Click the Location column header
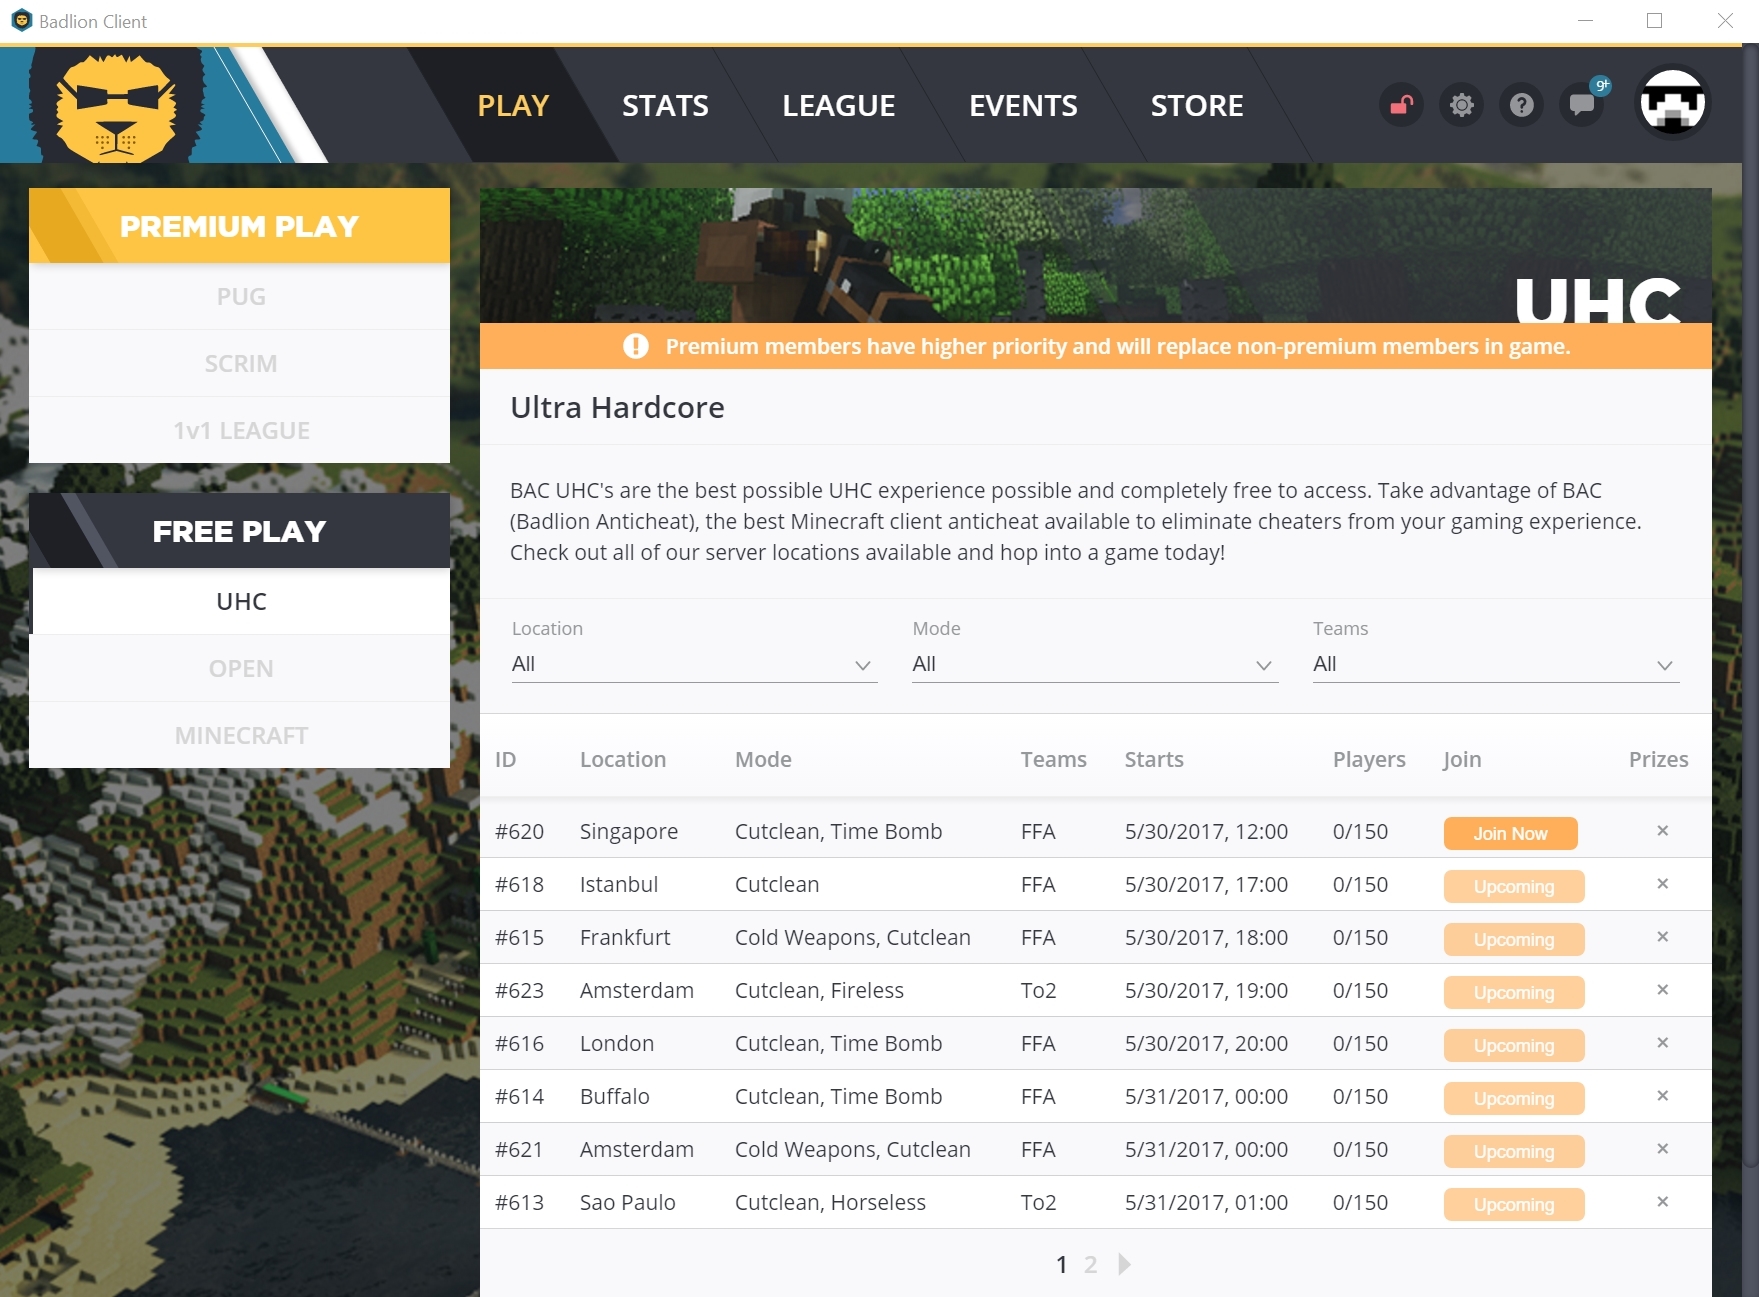This screenshot has width=1759, height=1297. [622, 759]
